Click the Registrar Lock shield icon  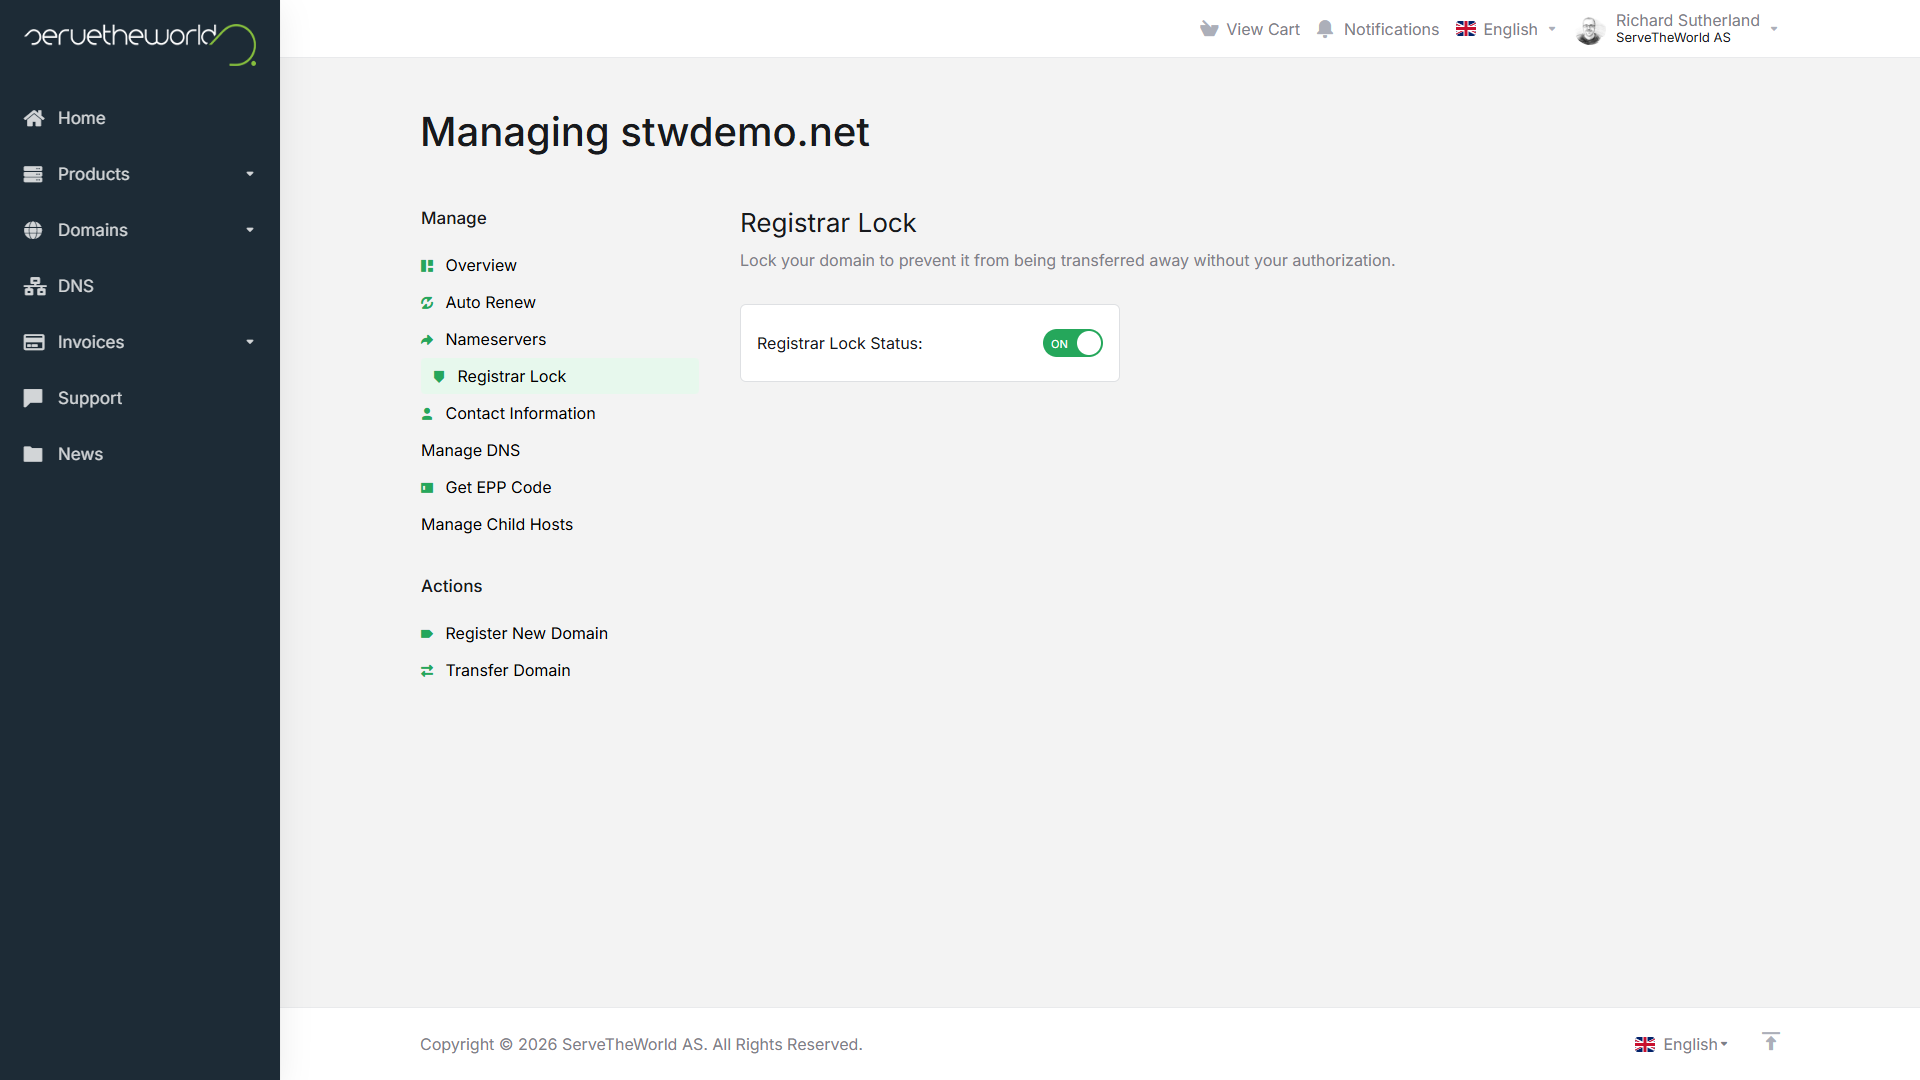click(x=439, y=377)
